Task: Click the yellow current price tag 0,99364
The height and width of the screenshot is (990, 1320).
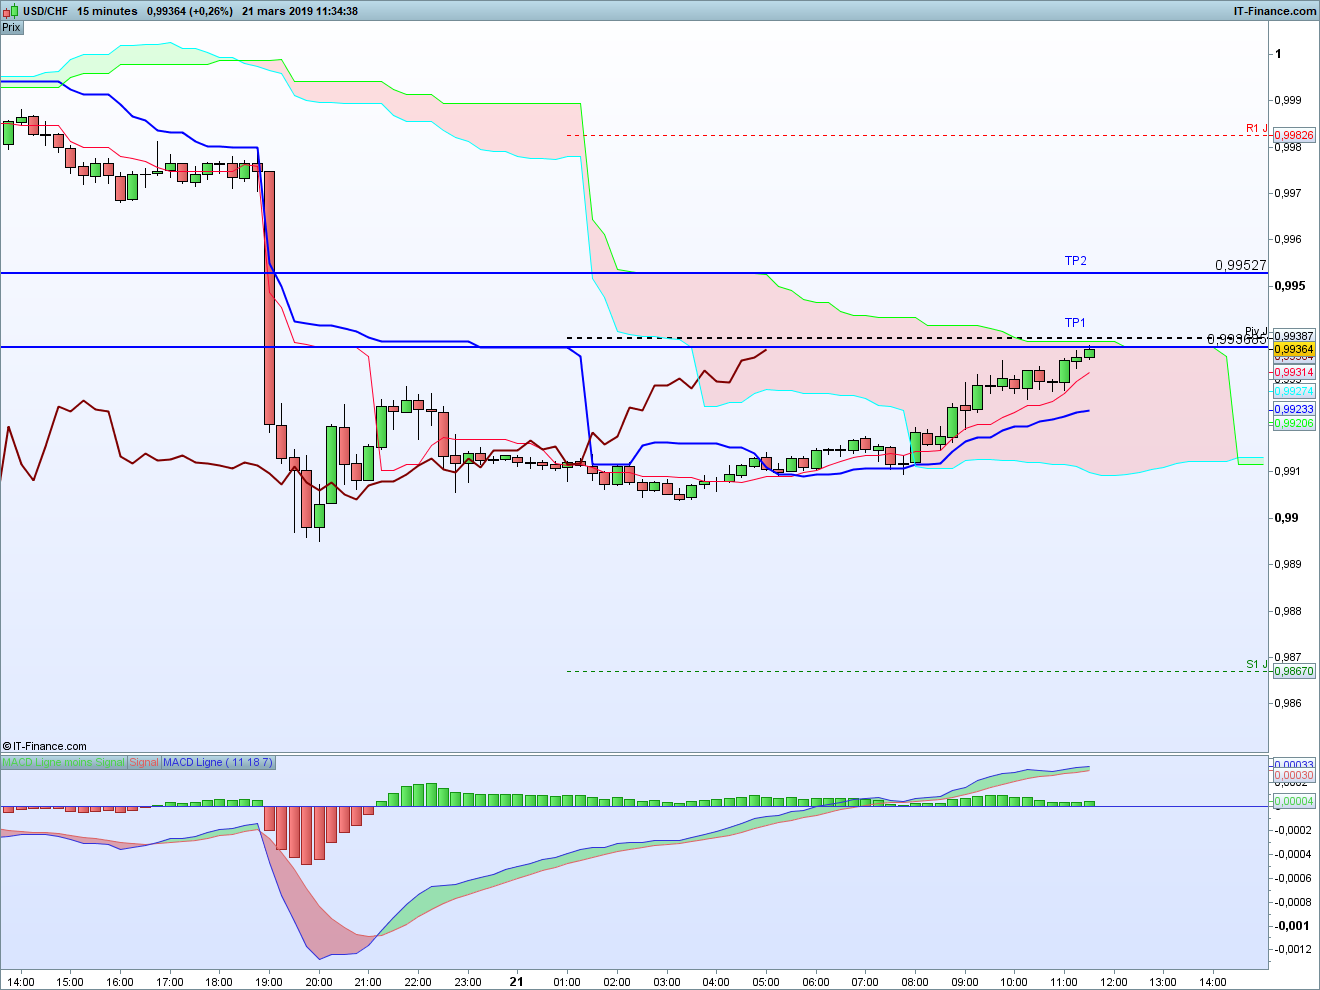Action: [x=1294, y=349]
